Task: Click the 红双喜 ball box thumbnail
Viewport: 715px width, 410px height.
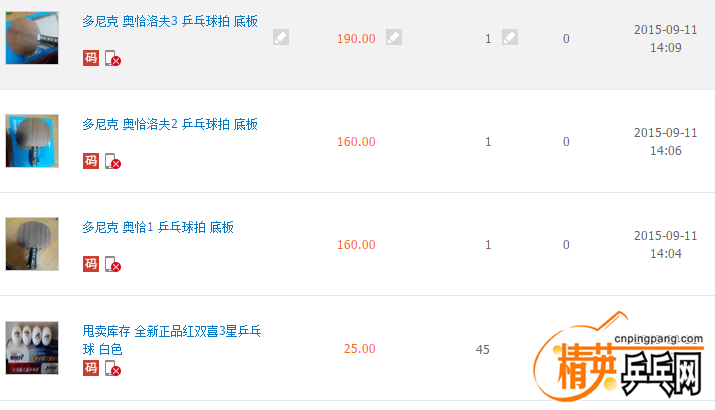Action: (32, 348)
